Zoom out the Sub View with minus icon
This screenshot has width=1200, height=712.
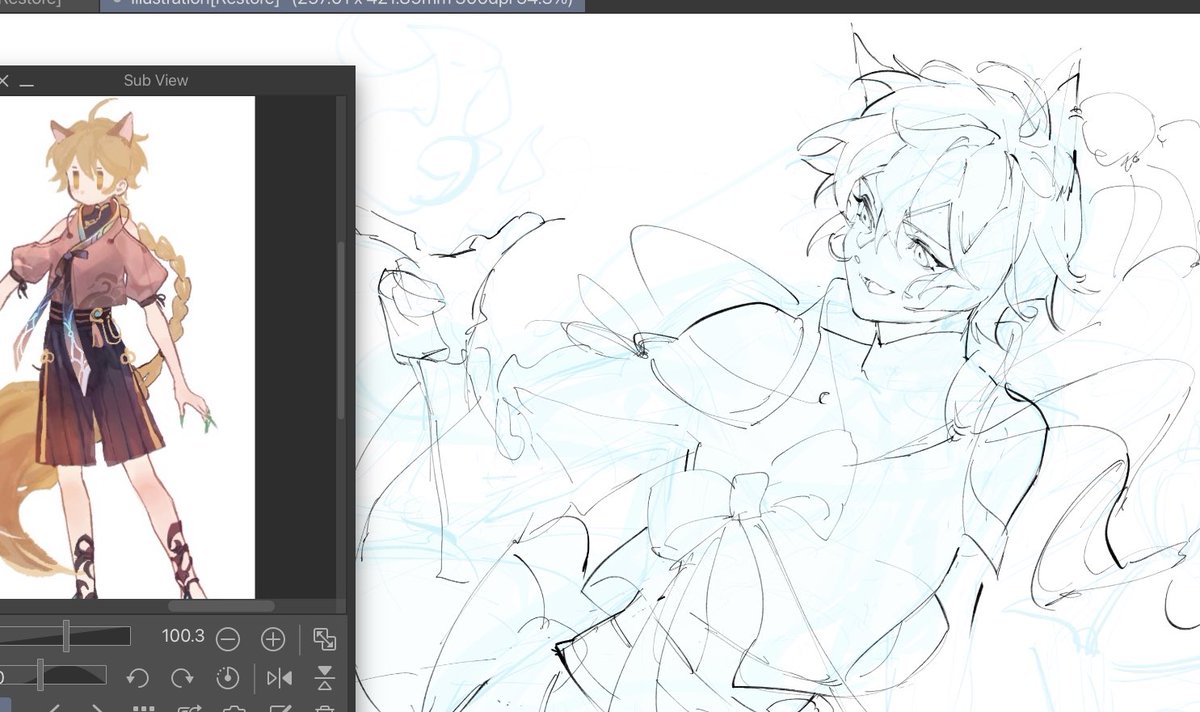click(228, 638)
